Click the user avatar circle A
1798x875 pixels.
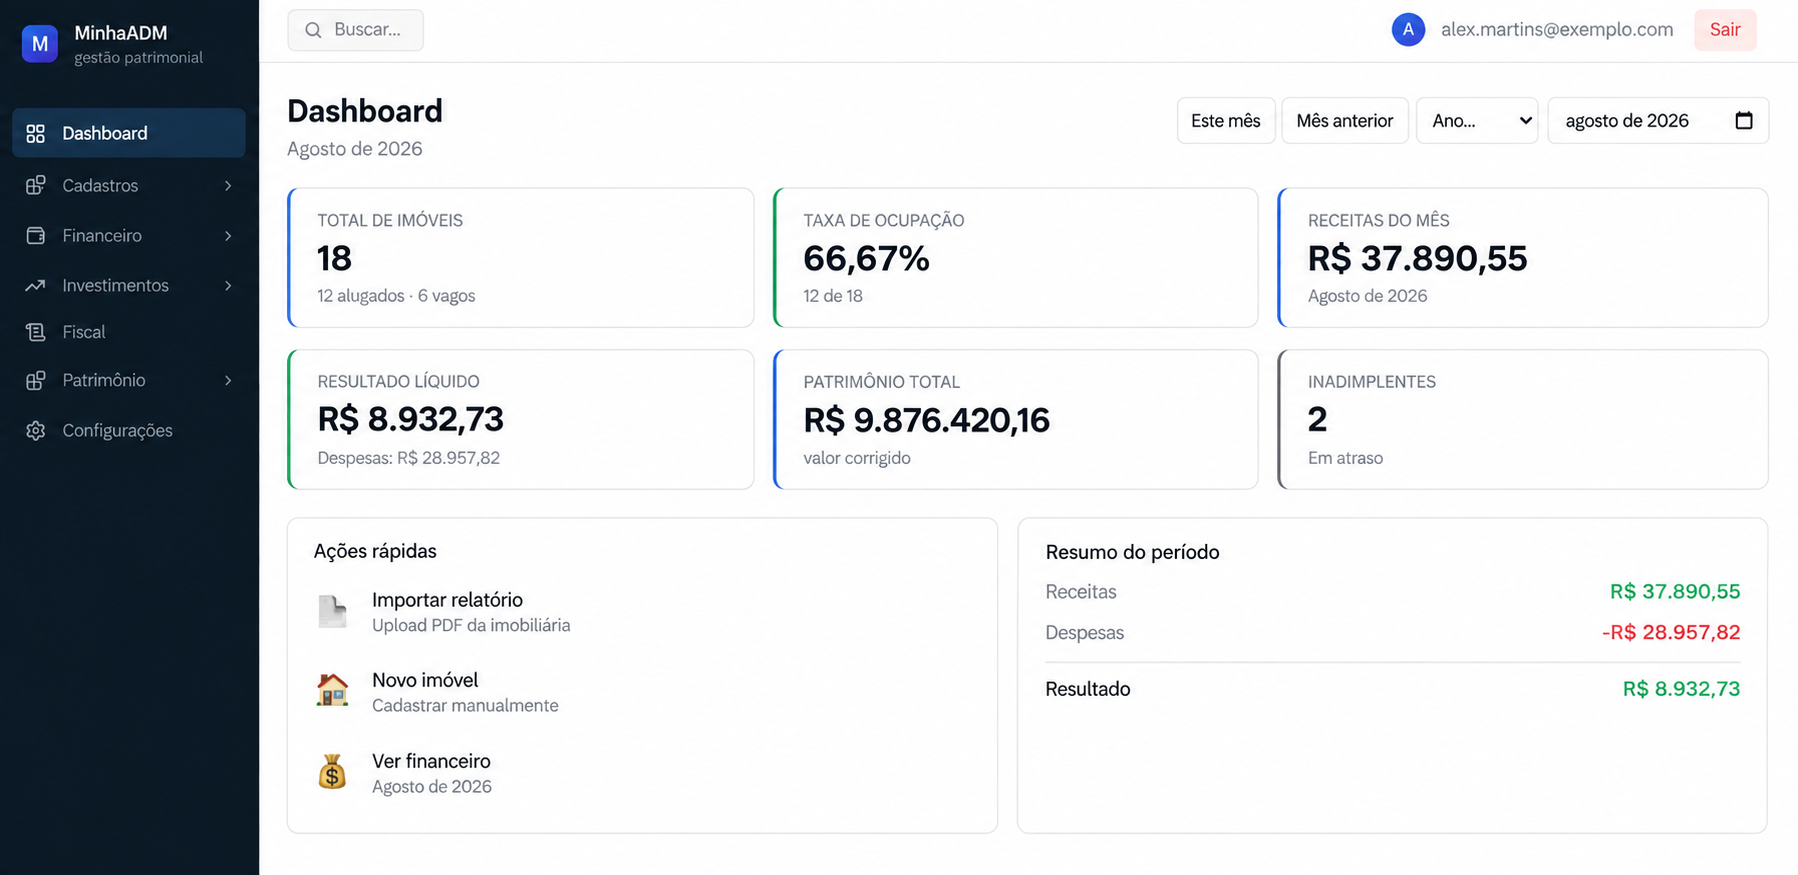1408,30
